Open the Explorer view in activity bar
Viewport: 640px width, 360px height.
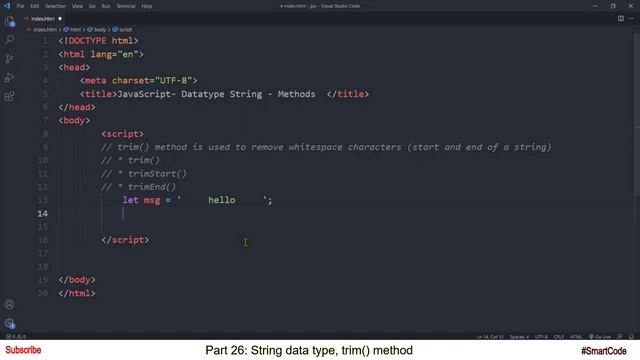(x=9, y=21)
